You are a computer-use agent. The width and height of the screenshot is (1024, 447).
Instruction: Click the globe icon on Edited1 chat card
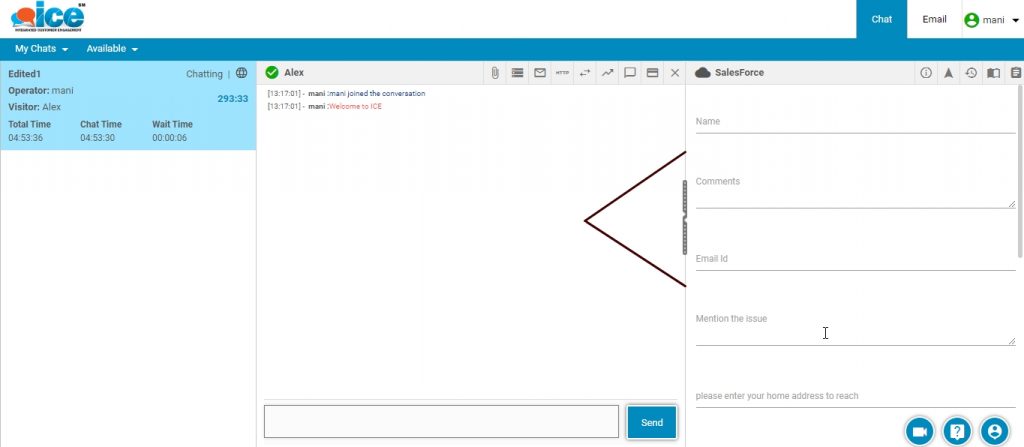pyautogui.click(x=241, y=73)
